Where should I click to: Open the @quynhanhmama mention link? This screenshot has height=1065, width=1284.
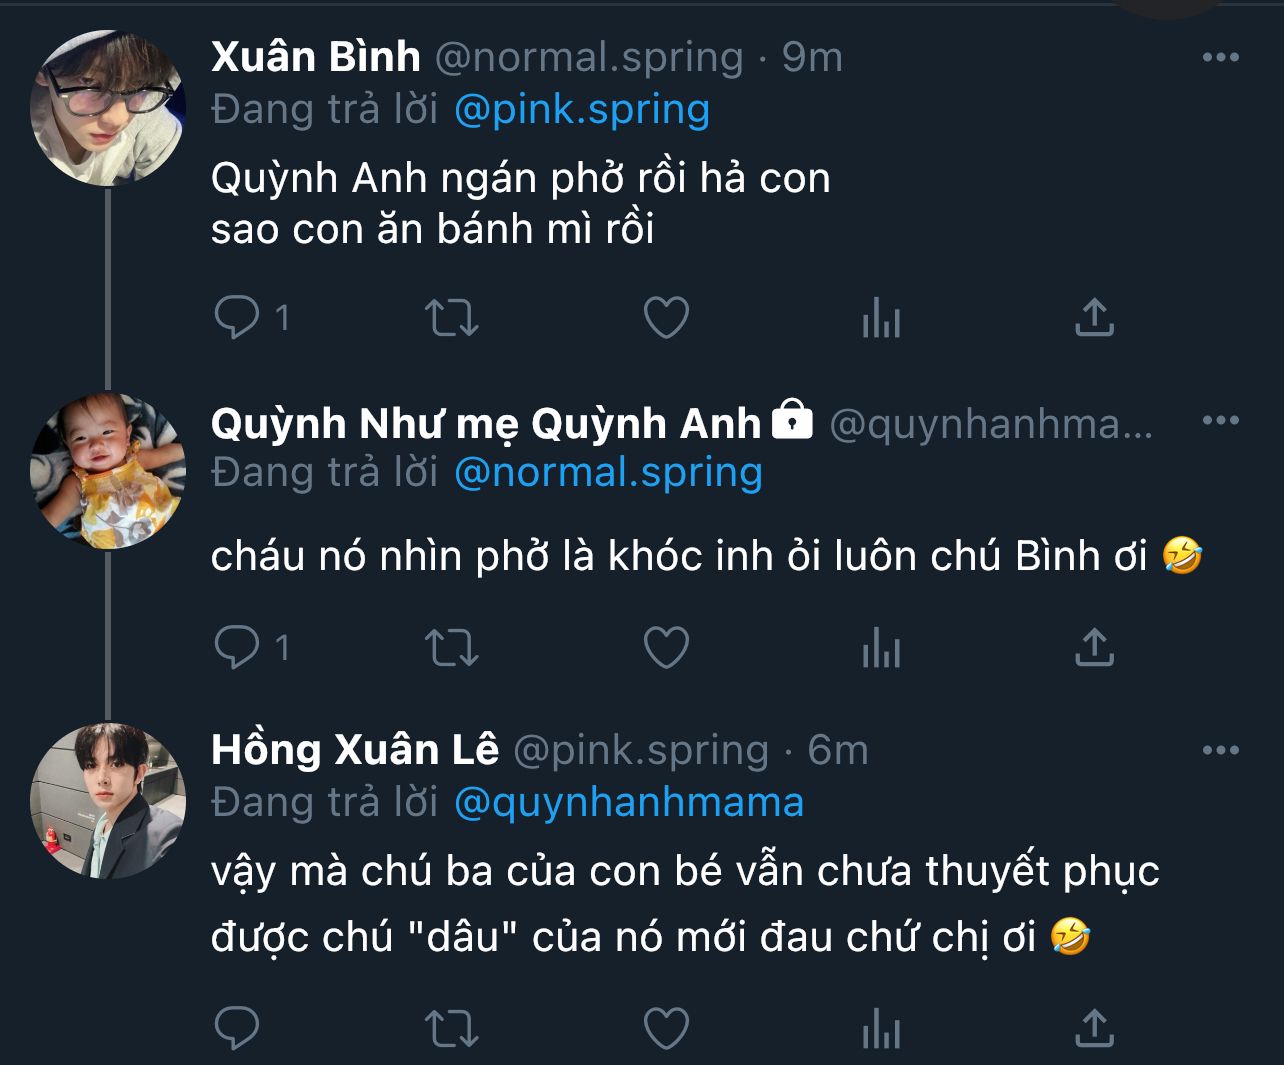(629, 803)
